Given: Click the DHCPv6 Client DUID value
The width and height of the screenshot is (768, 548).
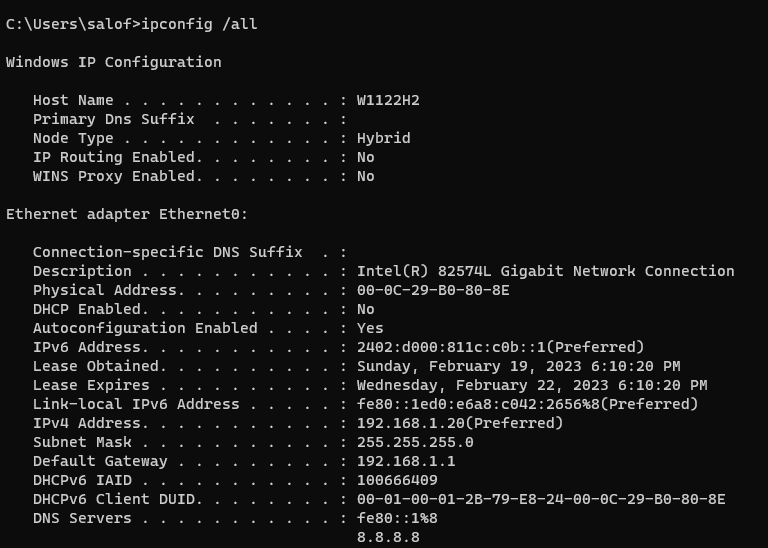Looking at the screenshot, I should [541, 500].
